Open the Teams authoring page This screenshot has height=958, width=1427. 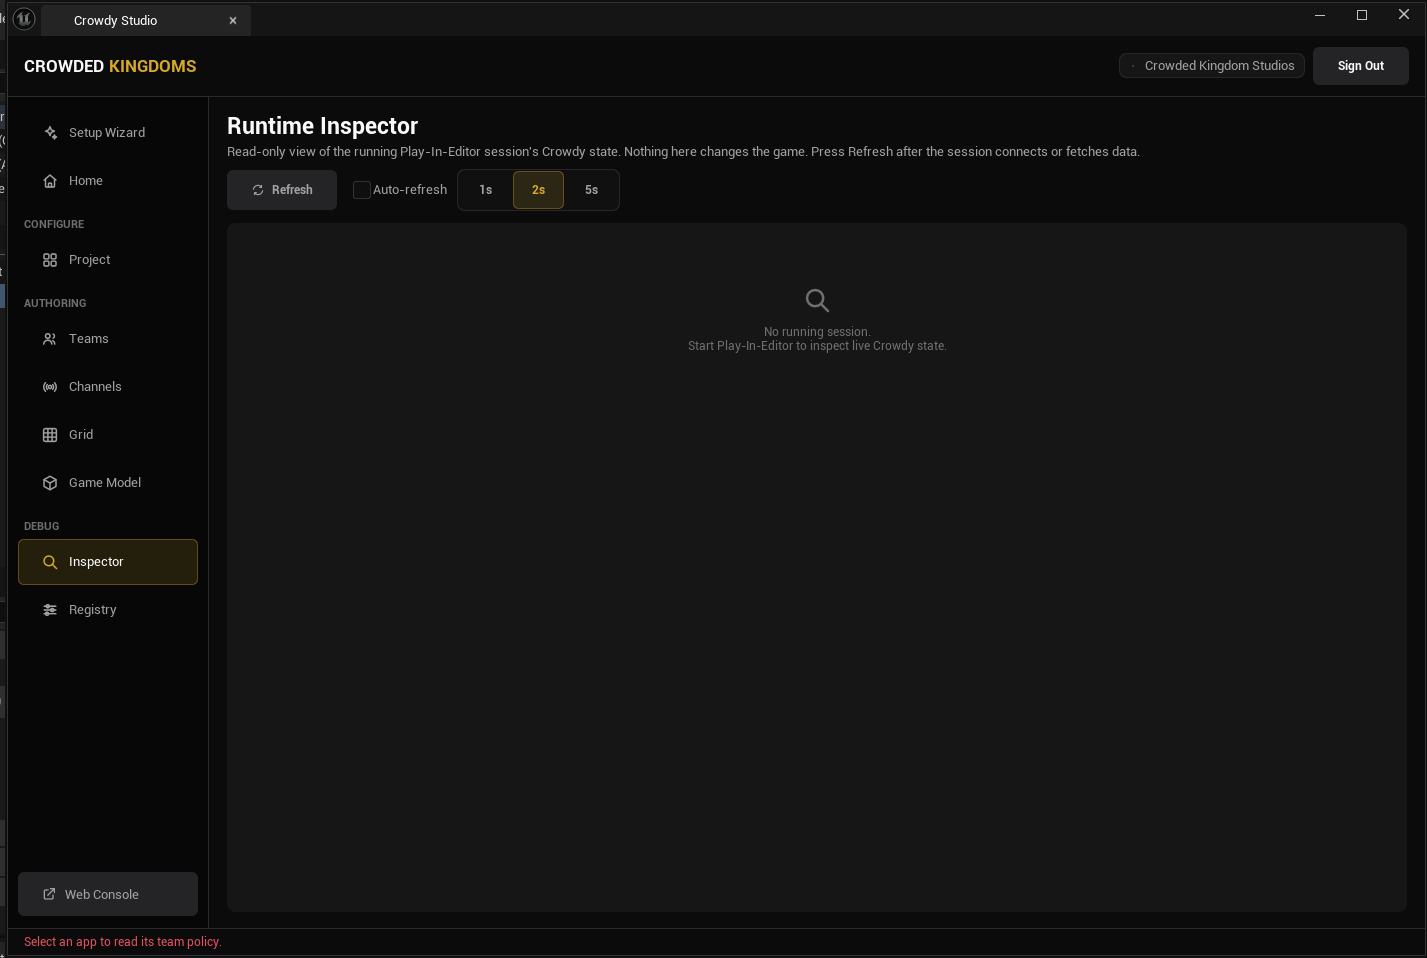point(108,339)
